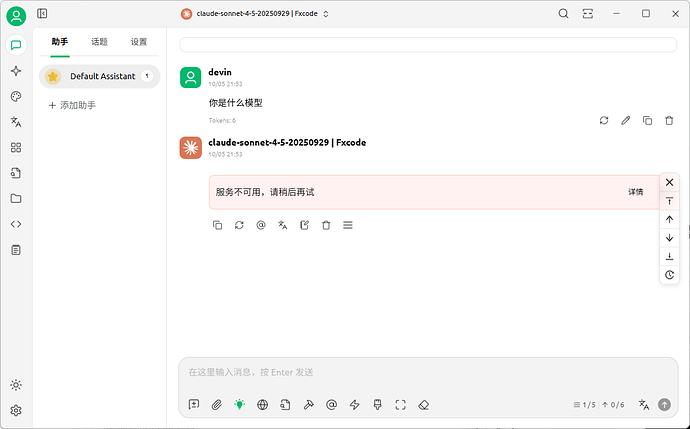Enable web search globe icon

262,405
